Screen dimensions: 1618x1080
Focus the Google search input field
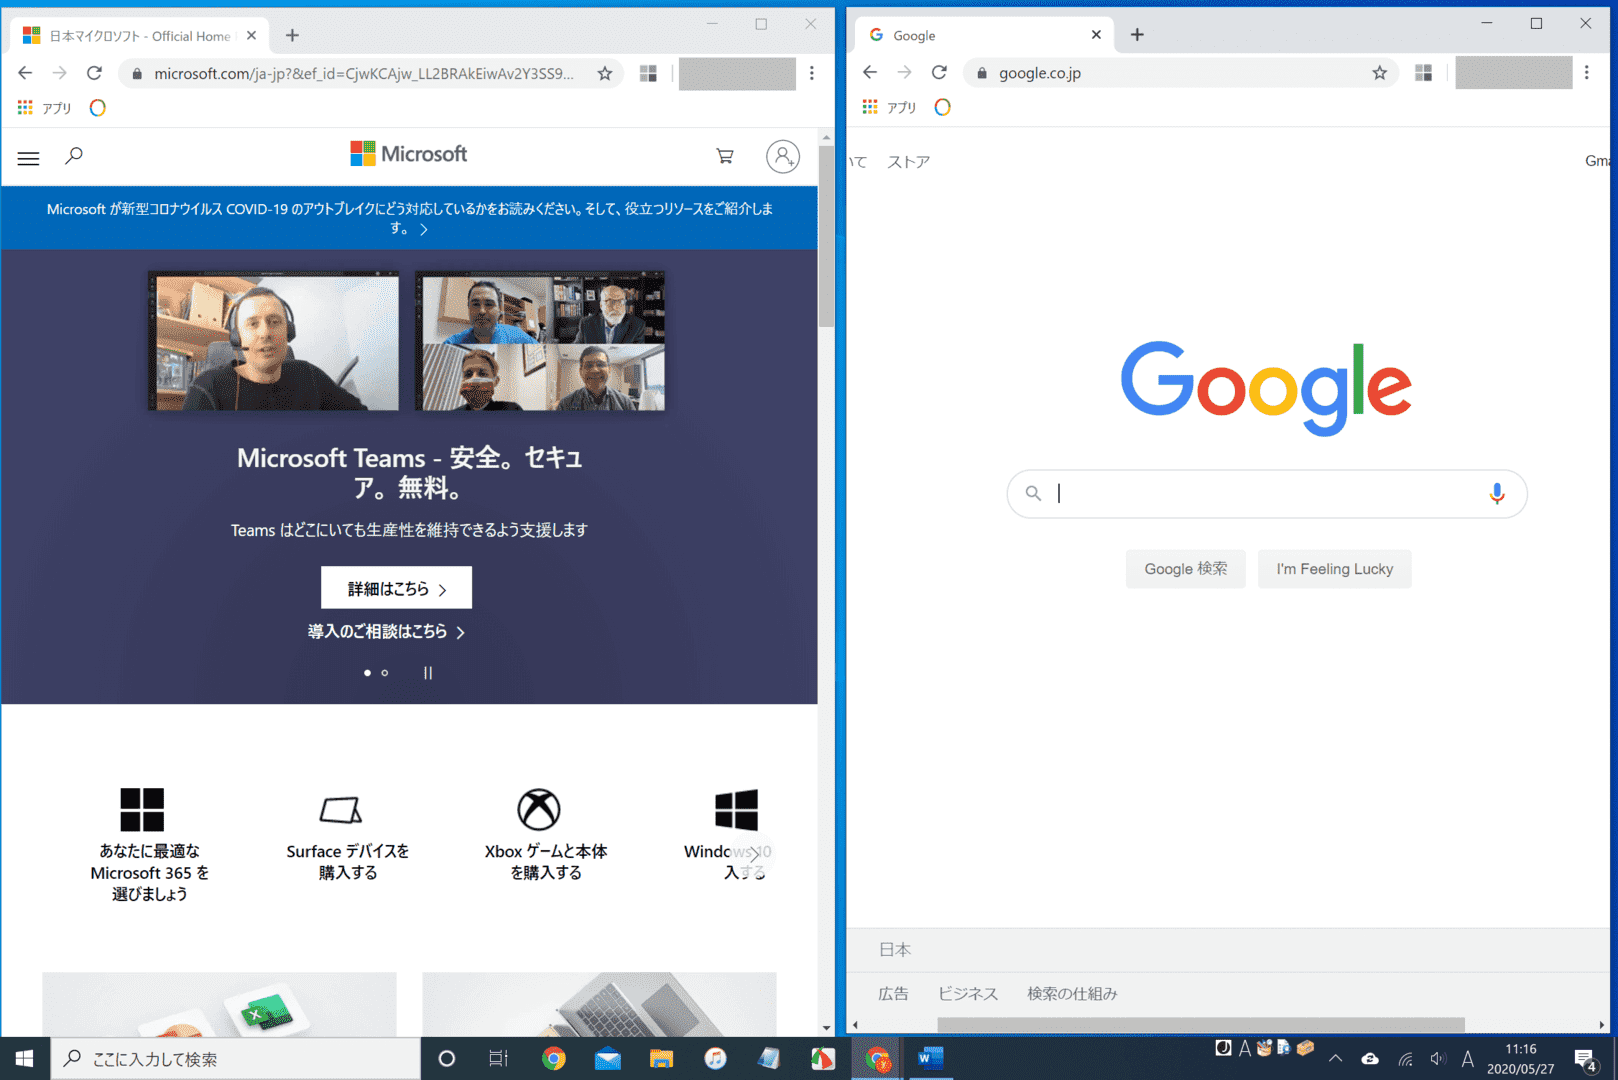point(1267,493)
